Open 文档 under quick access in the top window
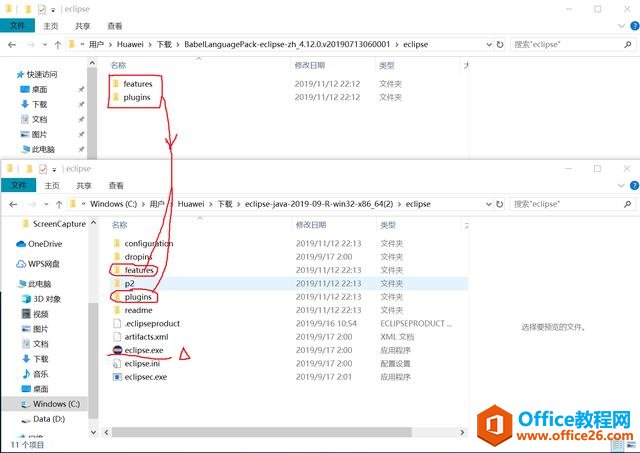The width and height of the screenshot is (640, 453). 40,119
